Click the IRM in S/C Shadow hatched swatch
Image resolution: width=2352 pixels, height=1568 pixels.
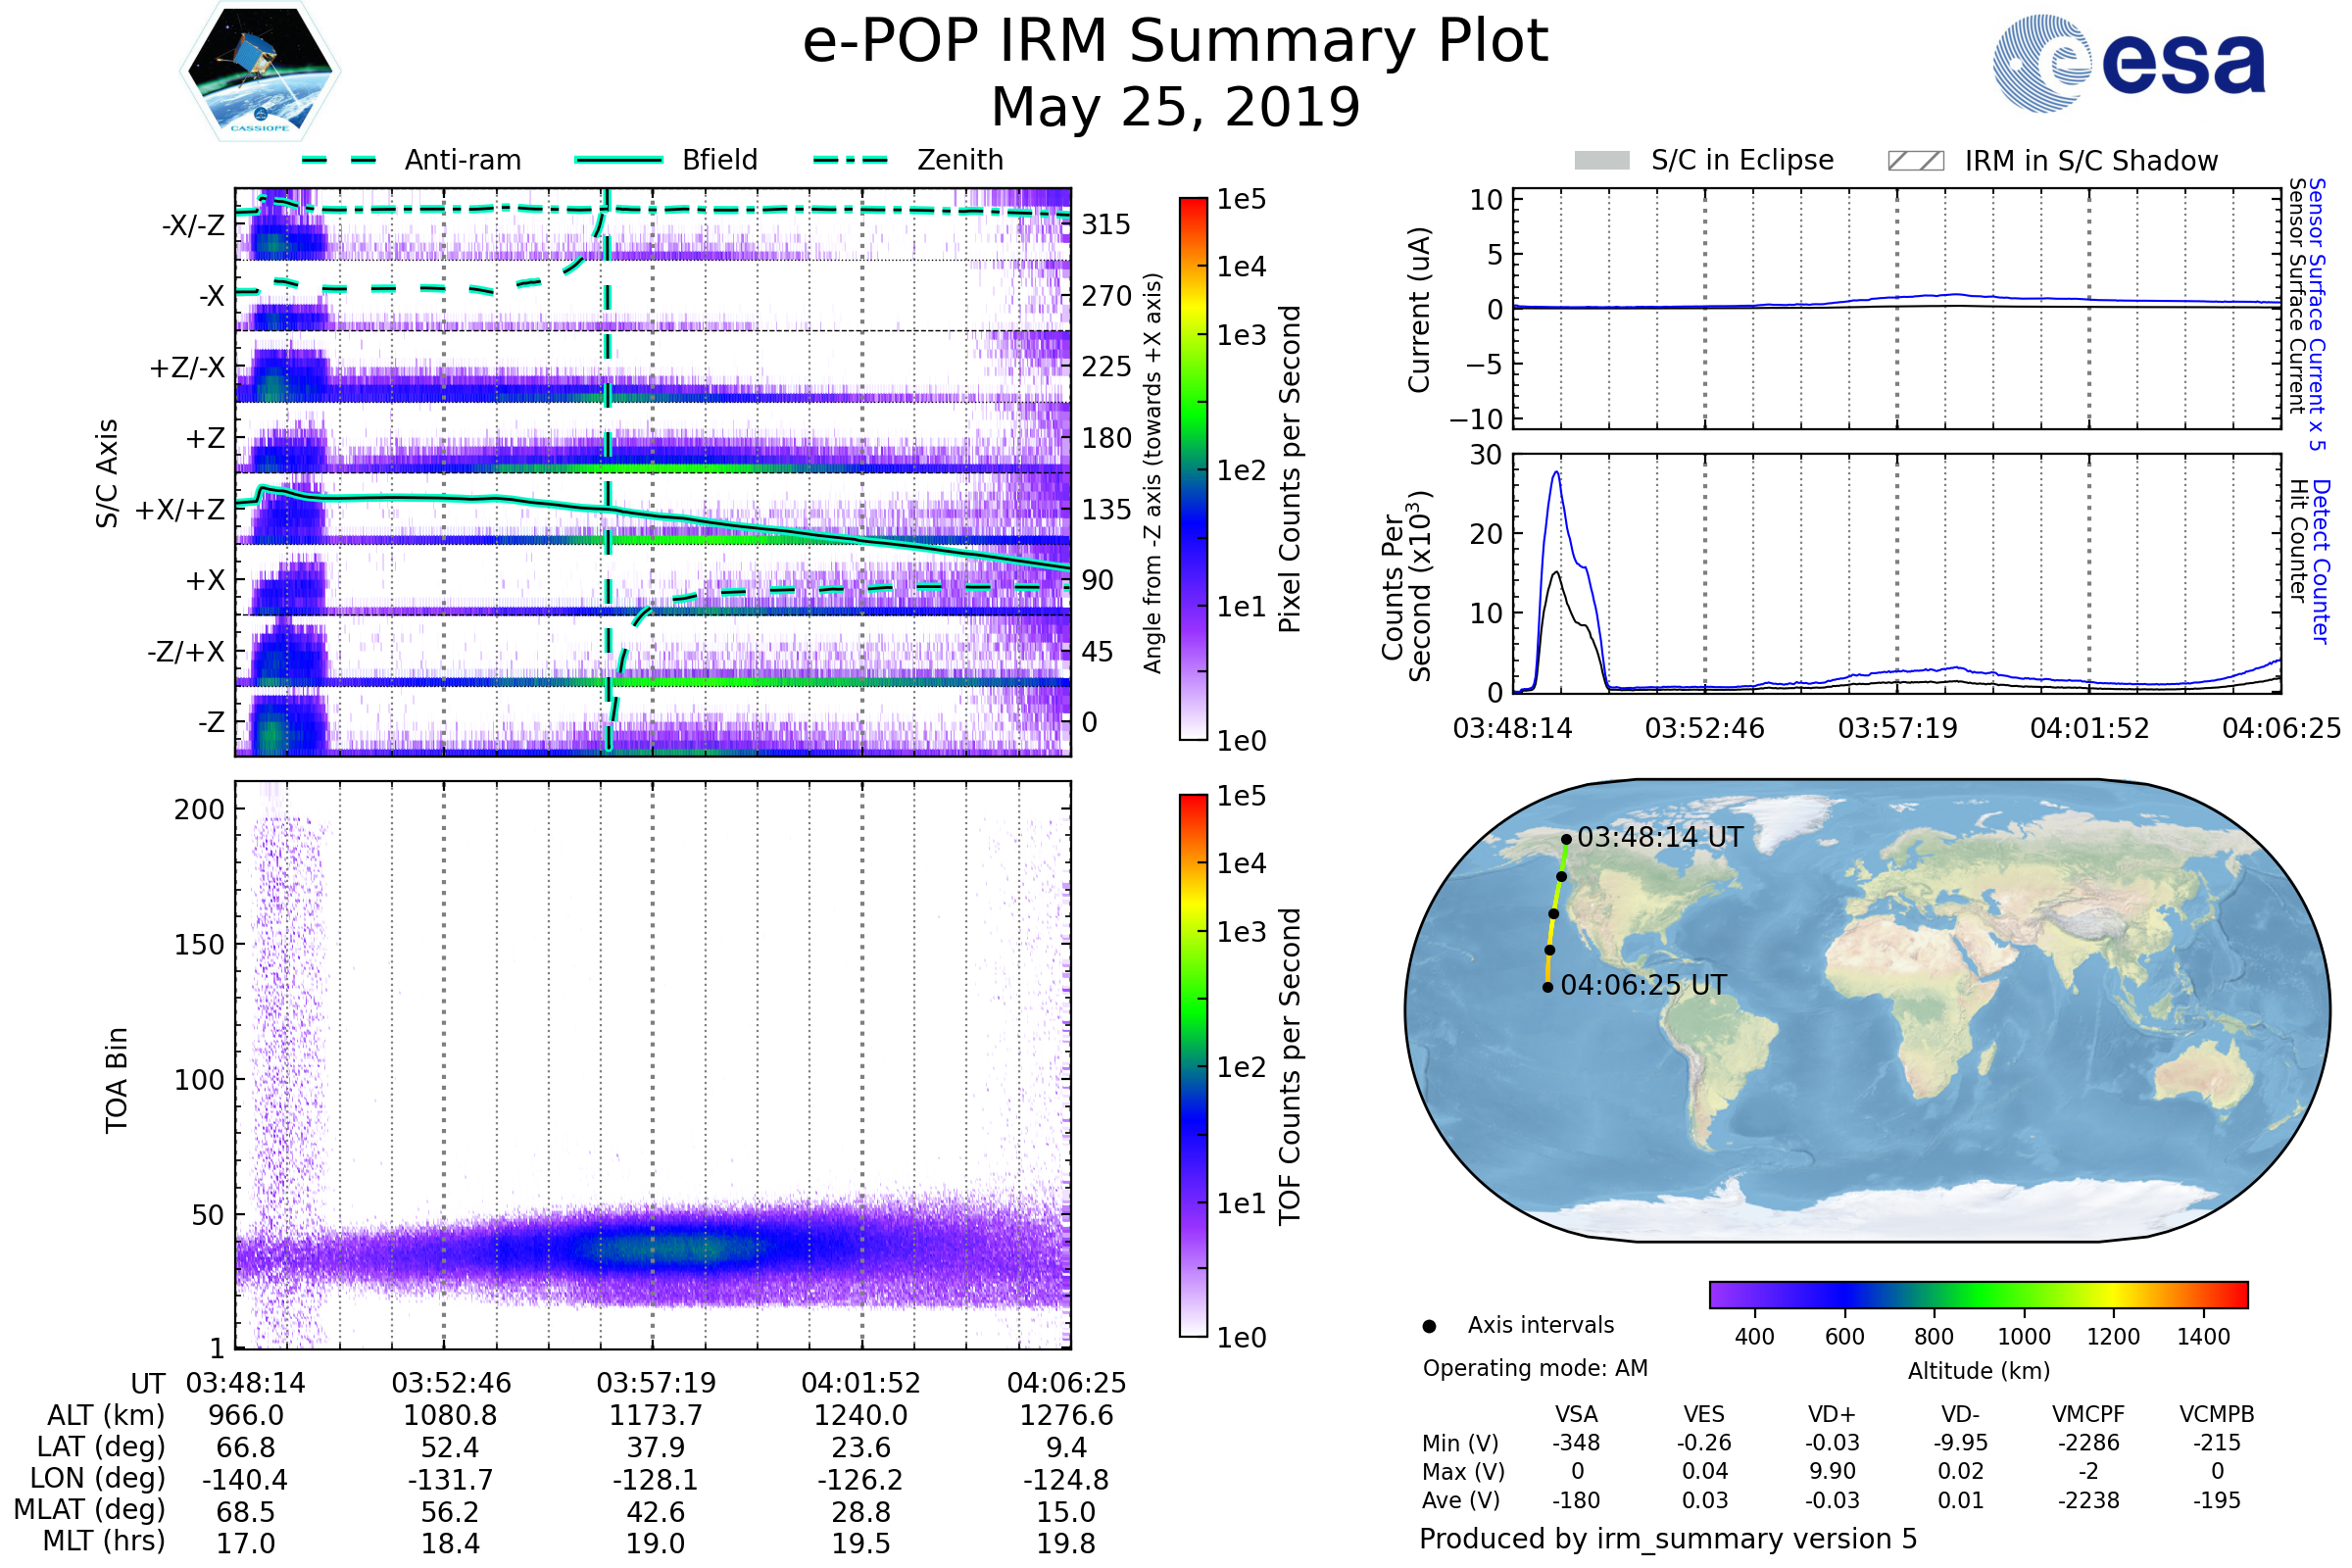click(1915, 161)
